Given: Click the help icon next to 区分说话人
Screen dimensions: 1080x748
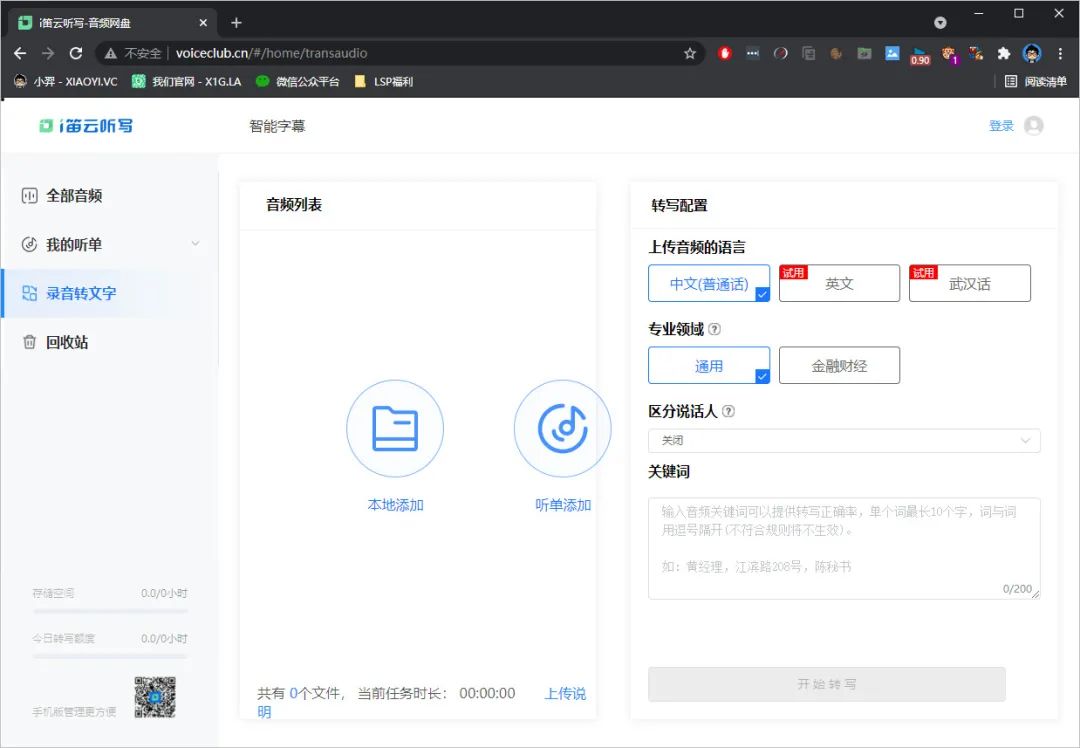Looking at the screenshot, I should point(728,411).
